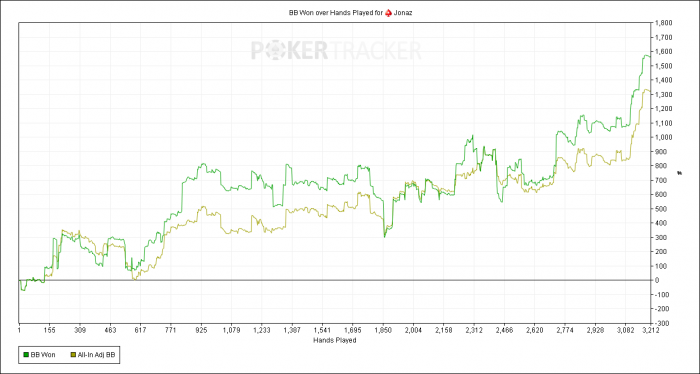Screen dimensions: 700x374
Task: Click the x-axis value 3,212
Action: (x=651, y=331)
